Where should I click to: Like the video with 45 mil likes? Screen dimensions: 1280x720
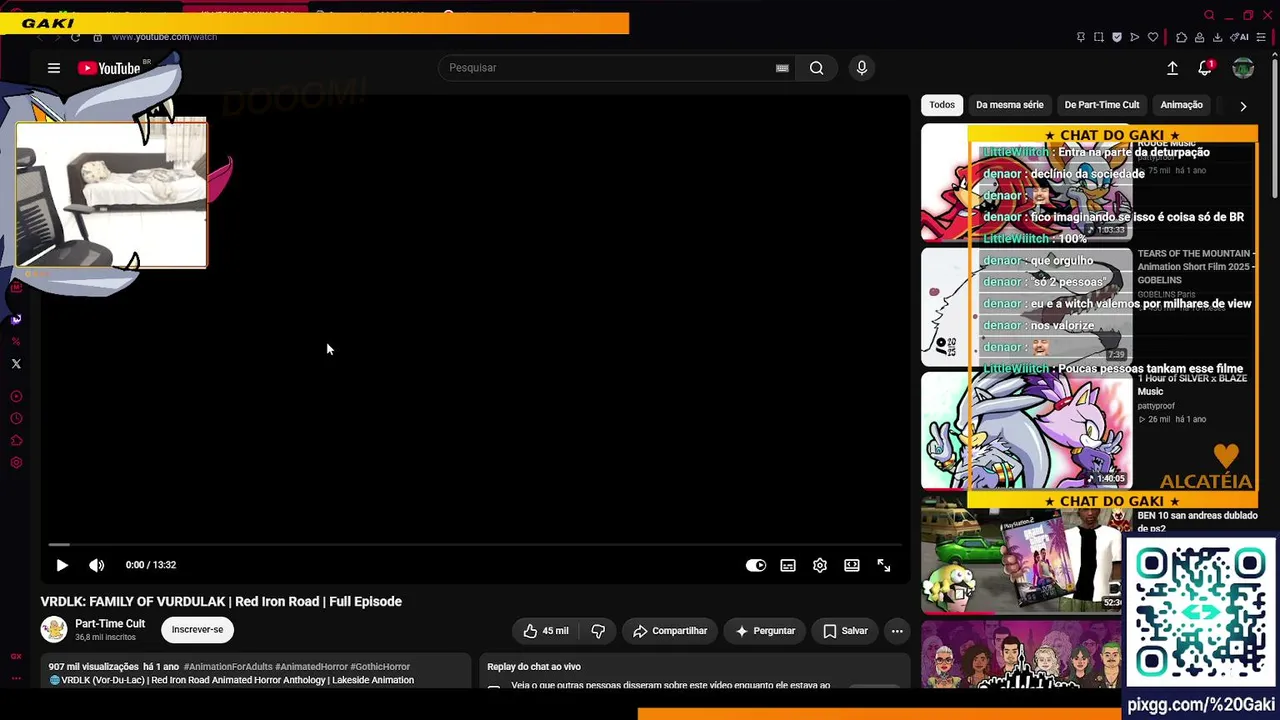click(x=545, y=631)
